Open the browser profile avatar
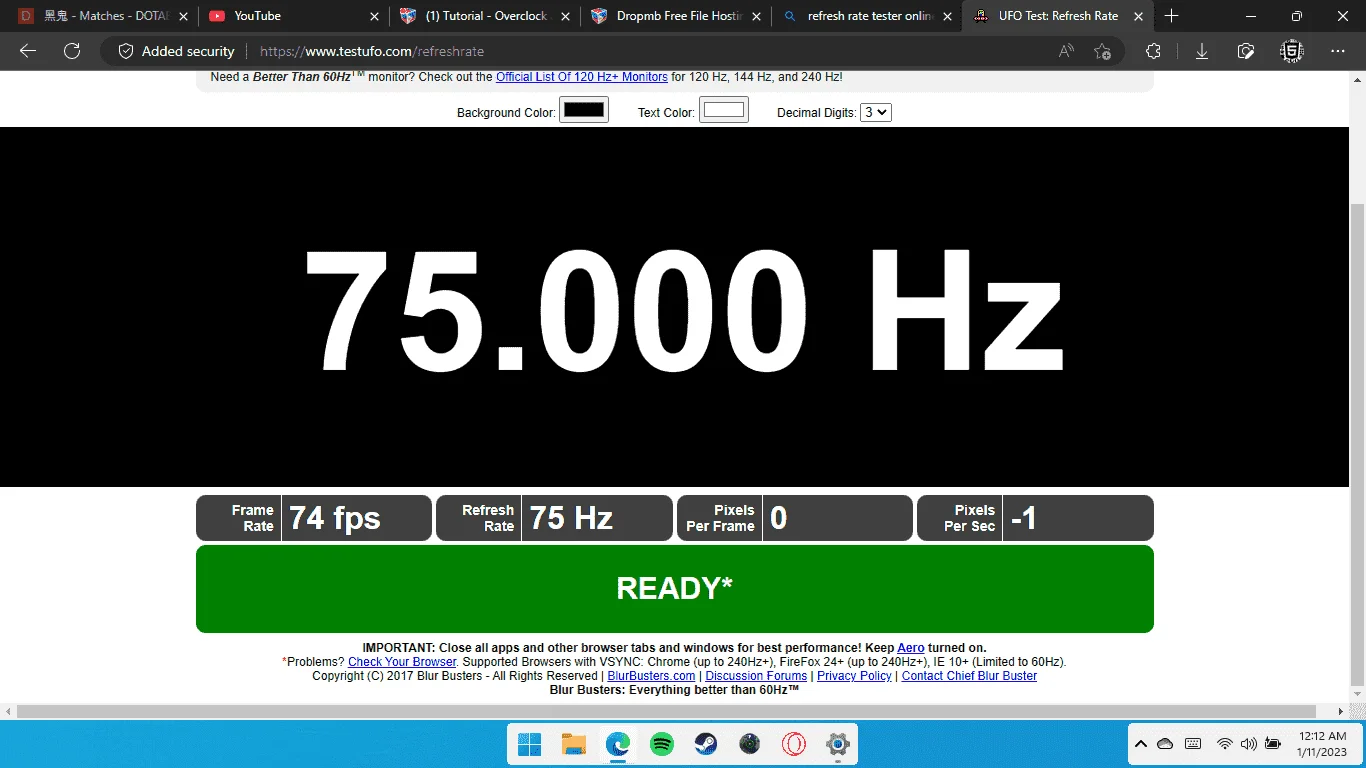 [1293, 51]
